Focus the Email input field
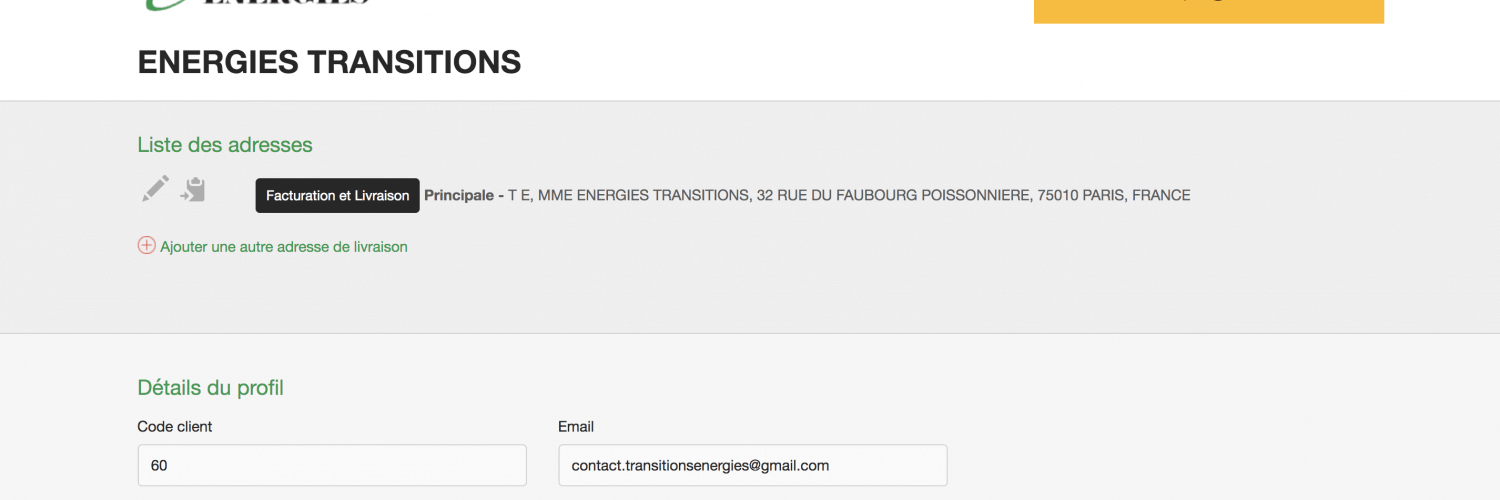Viewport: 1500px width, 500px height. pyautogui.click(x=752, y=465)
